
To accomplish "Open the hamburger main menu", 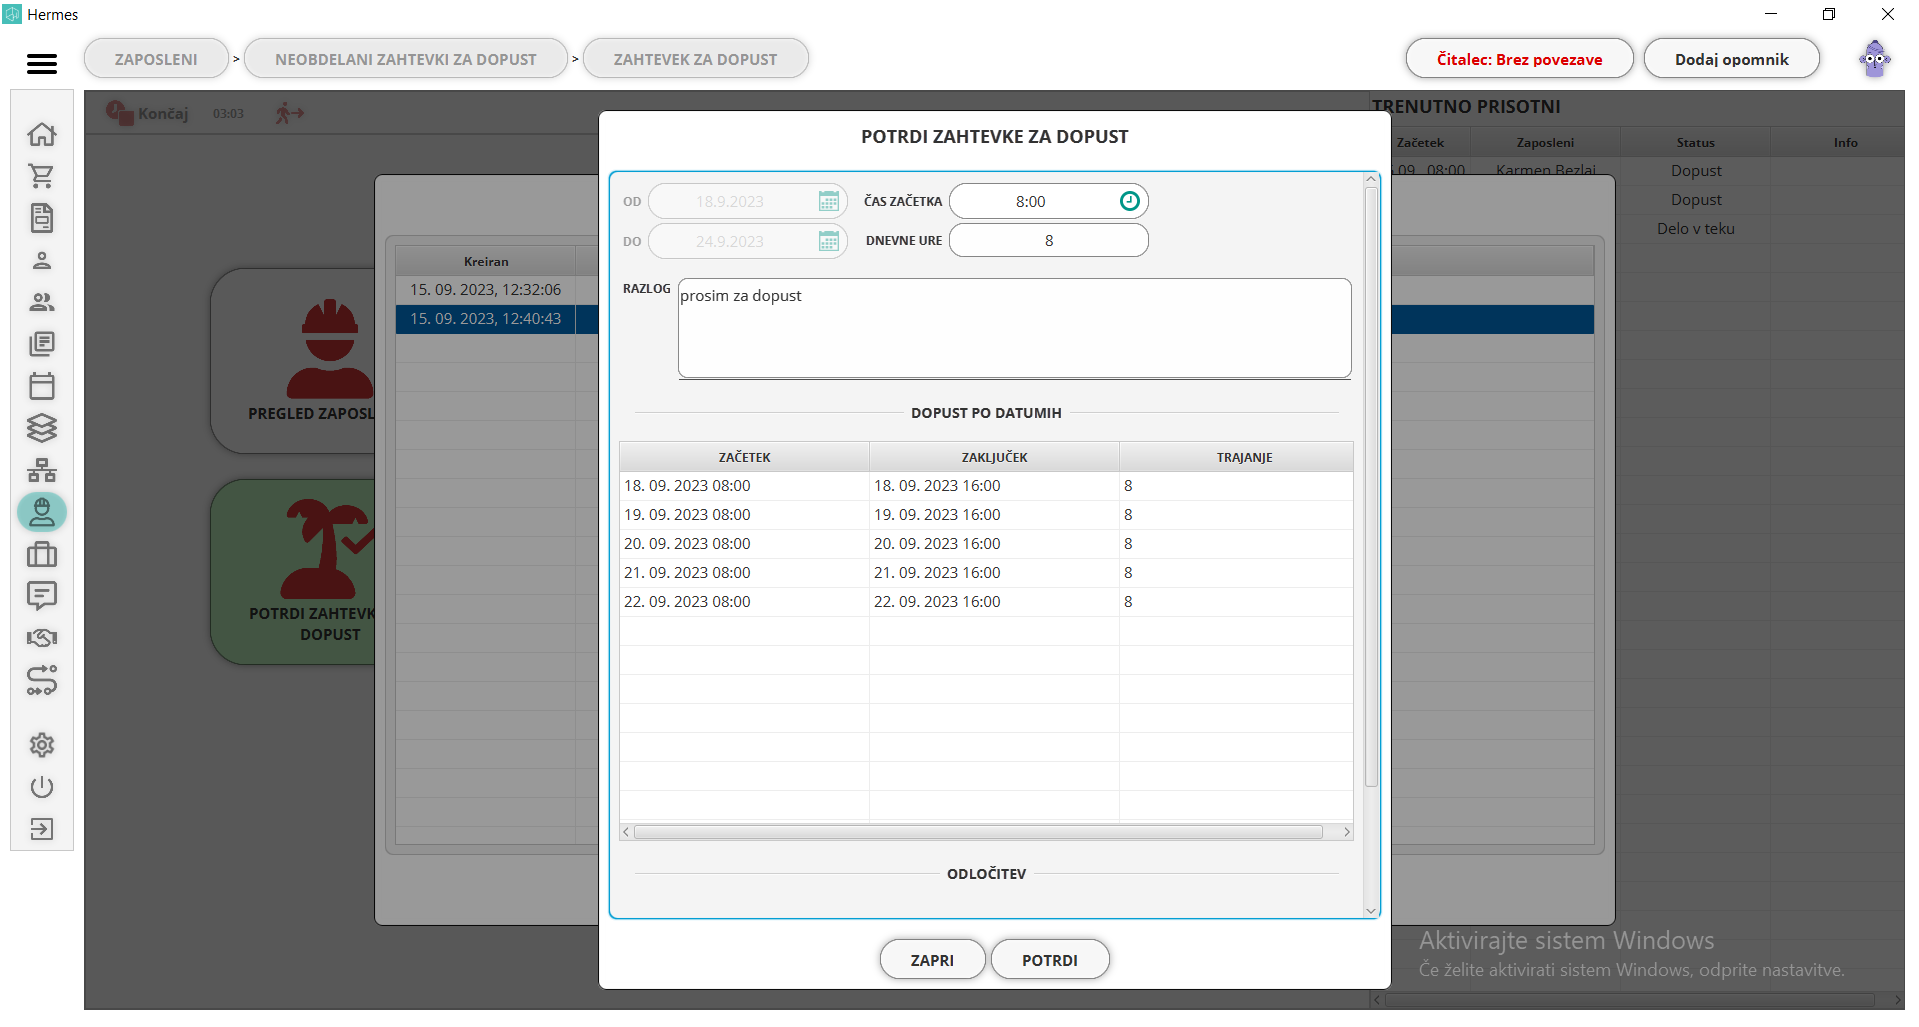I will 42,64.
